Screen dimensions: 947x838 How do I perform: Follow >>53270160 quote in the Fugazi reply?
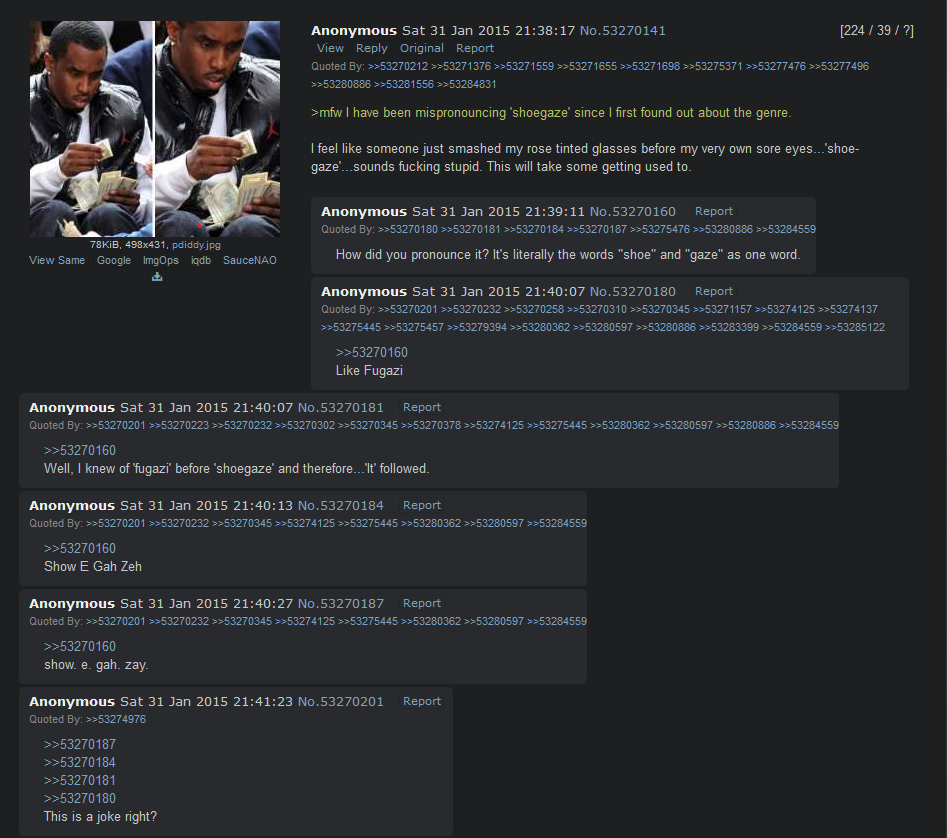371,353
